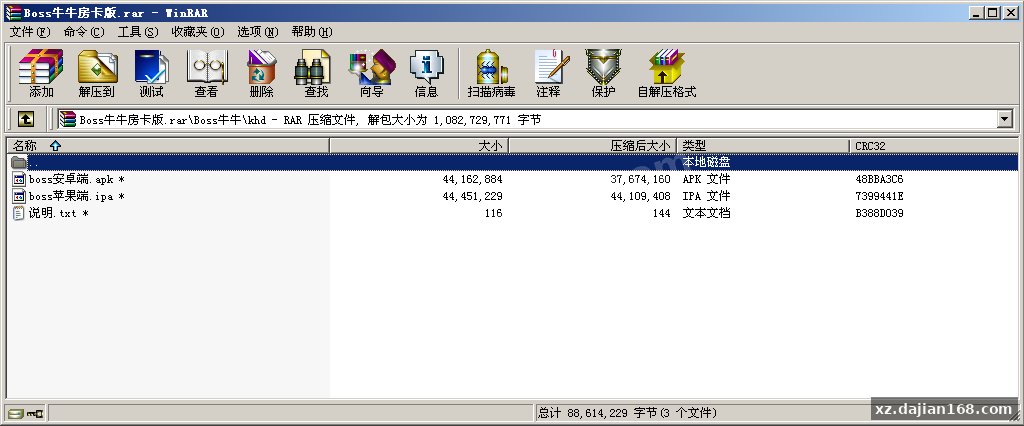Click packed size 44,109,408

[x=641, y=196]
